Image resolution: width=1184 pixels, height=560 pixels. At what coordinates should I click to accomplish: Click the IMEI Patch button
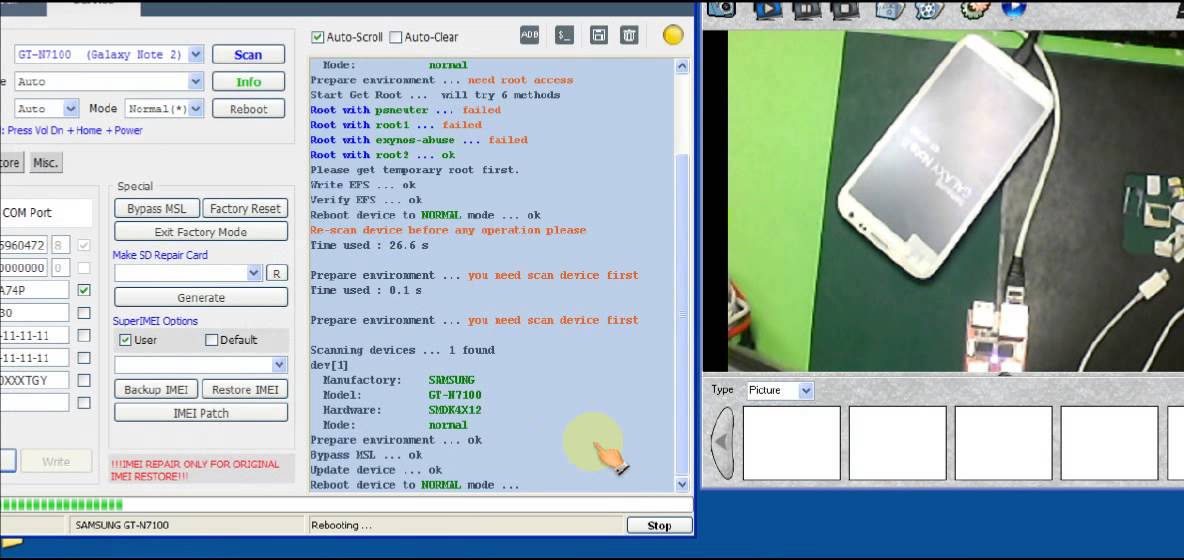[x=201, y=413]
